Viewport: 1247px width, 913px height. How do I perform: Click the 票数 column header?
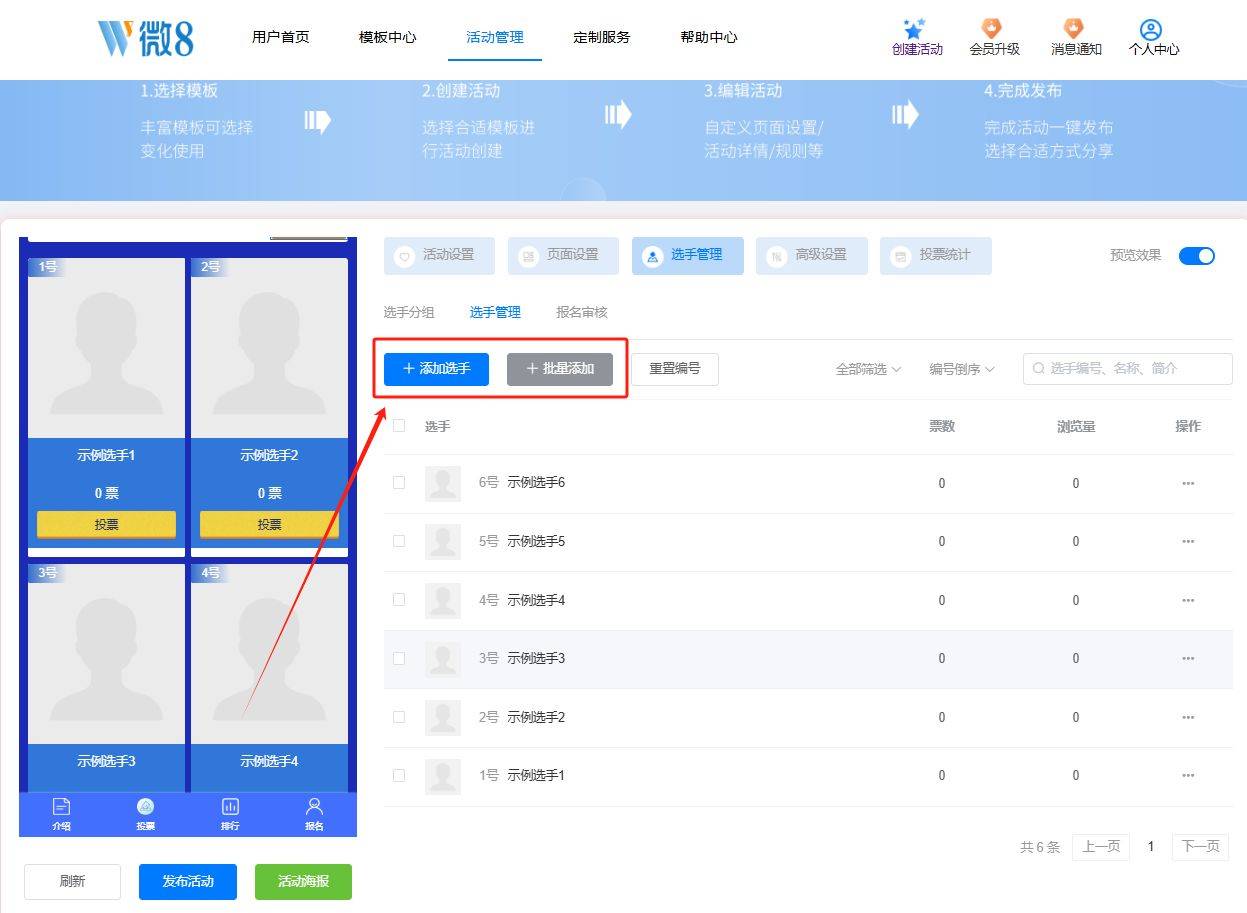(x=942, y=426)
